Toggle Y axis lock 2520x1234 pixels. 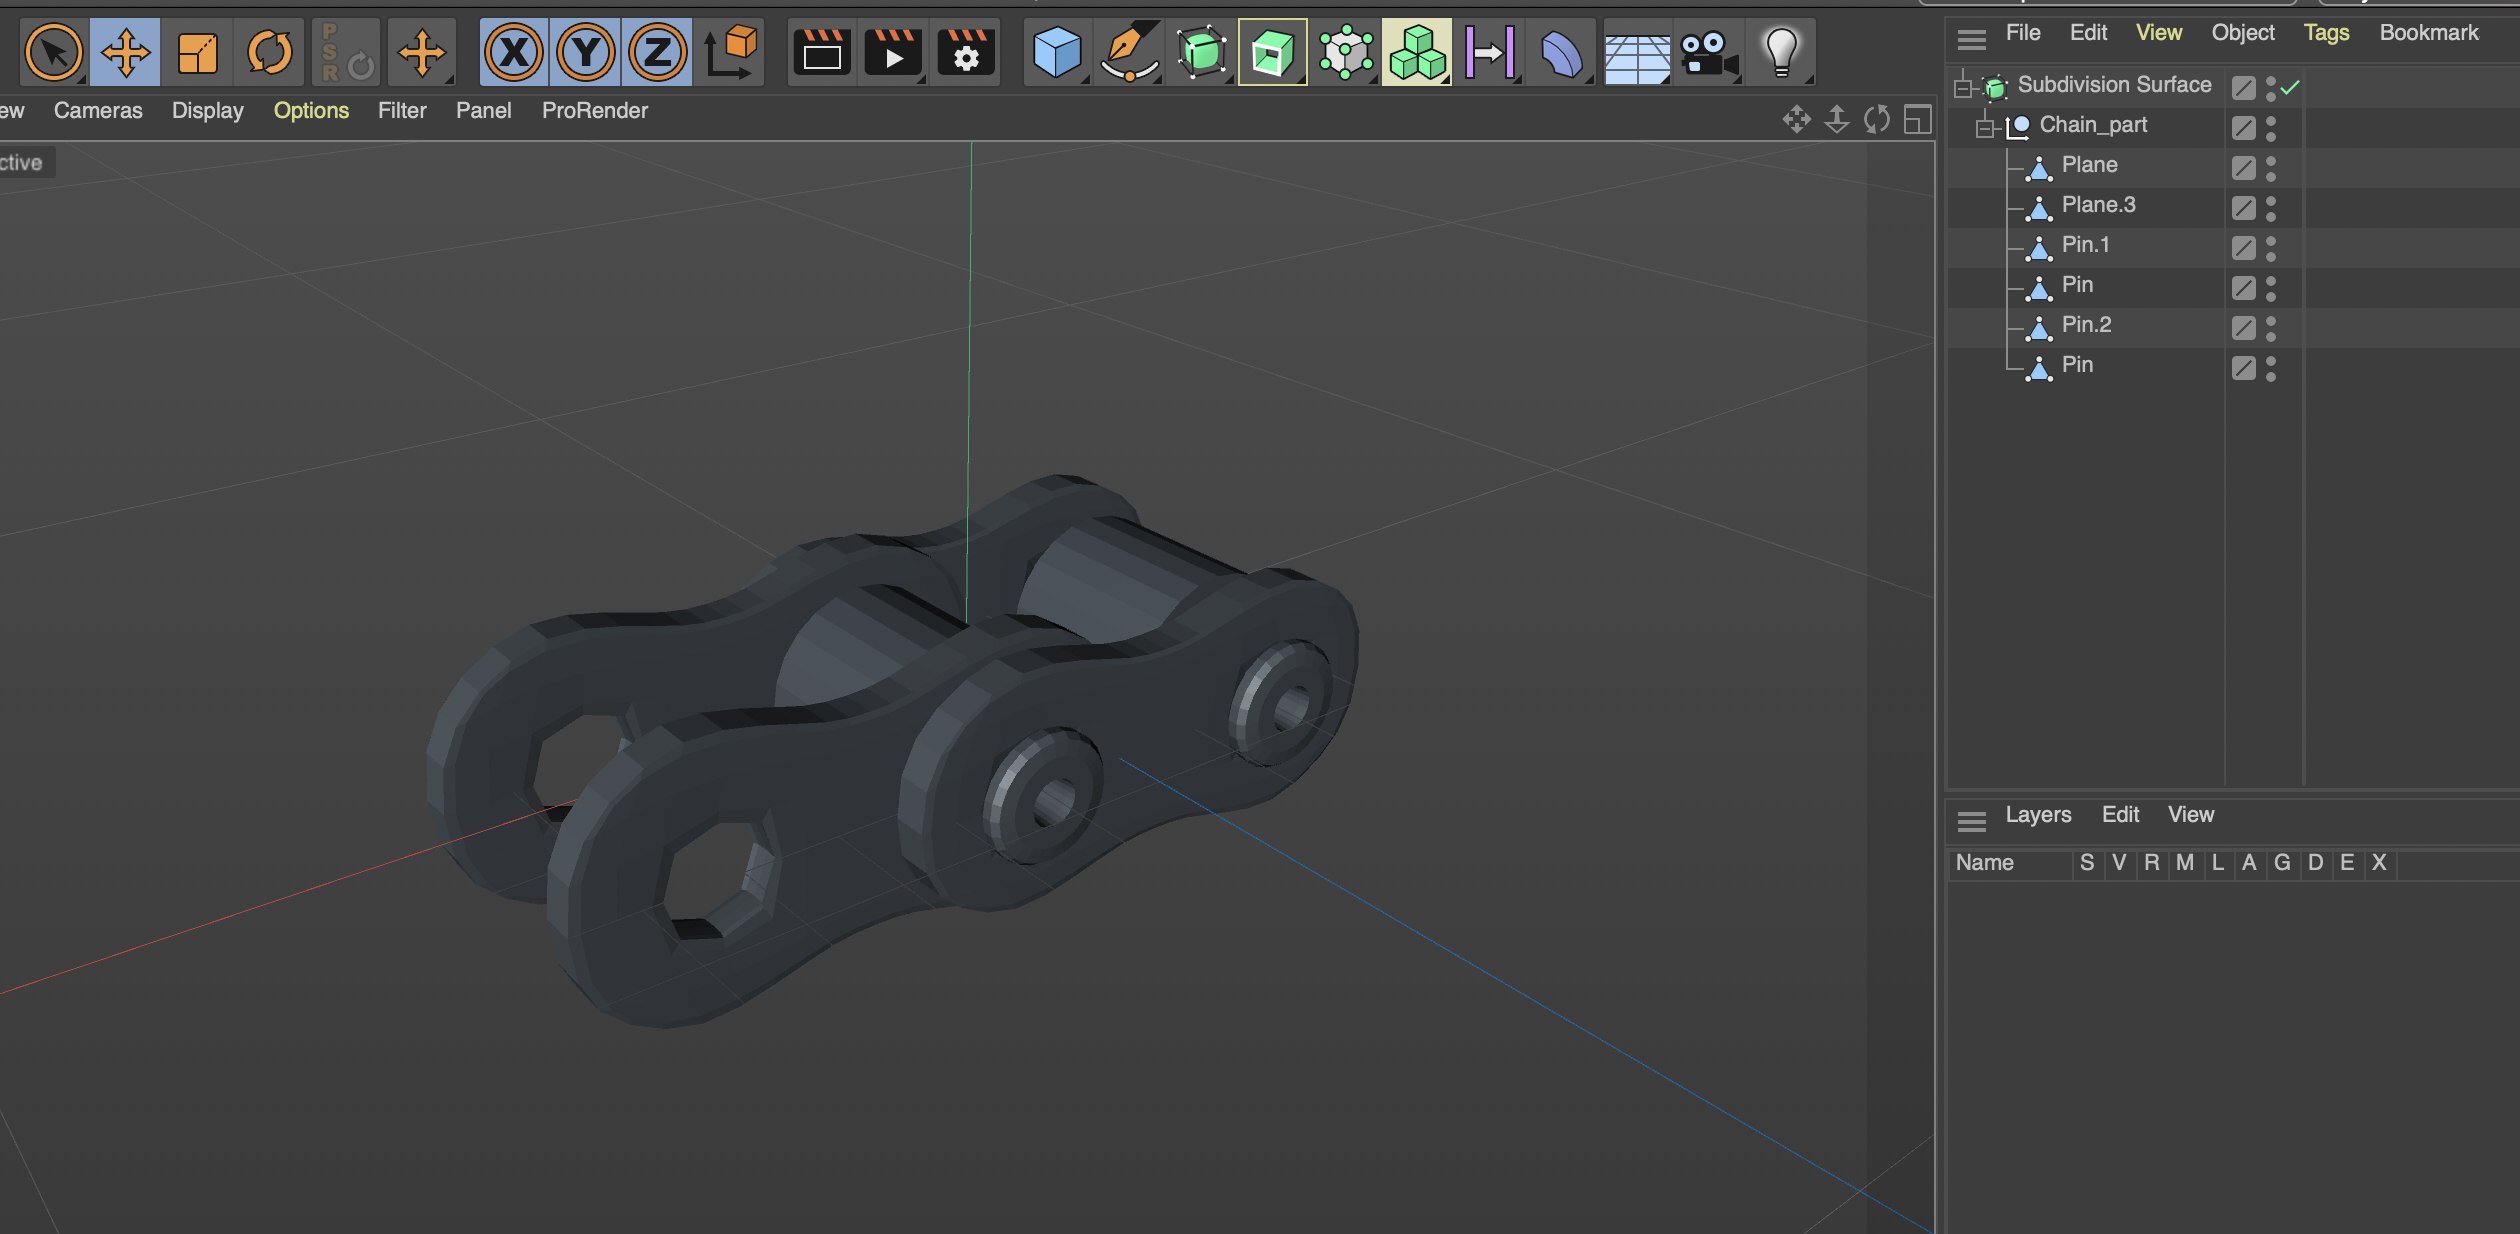click(x=586, y=52)
